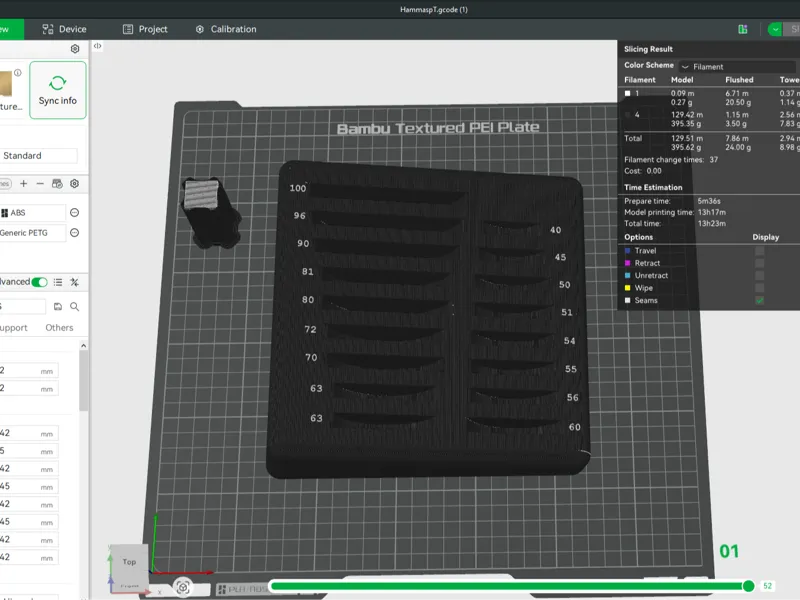Click the Slicing Result header
The width and height of the screenshot is (800, 600).
(x=648, y=49)
